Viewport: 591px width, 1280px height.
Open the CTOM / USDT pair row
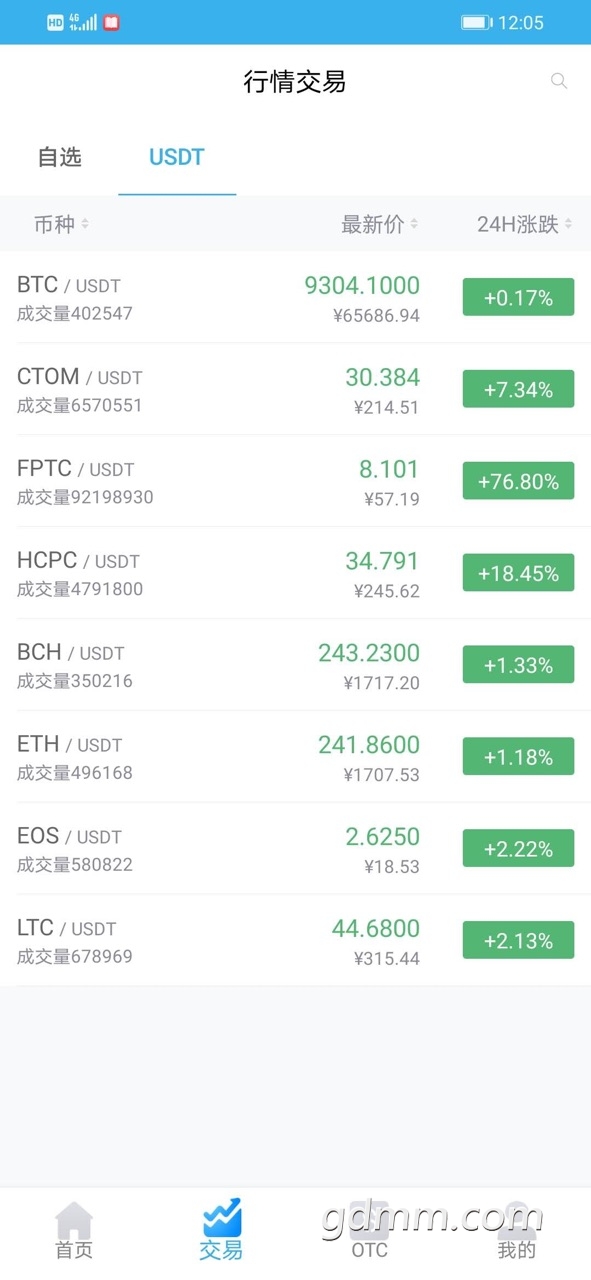pos(295,389)
